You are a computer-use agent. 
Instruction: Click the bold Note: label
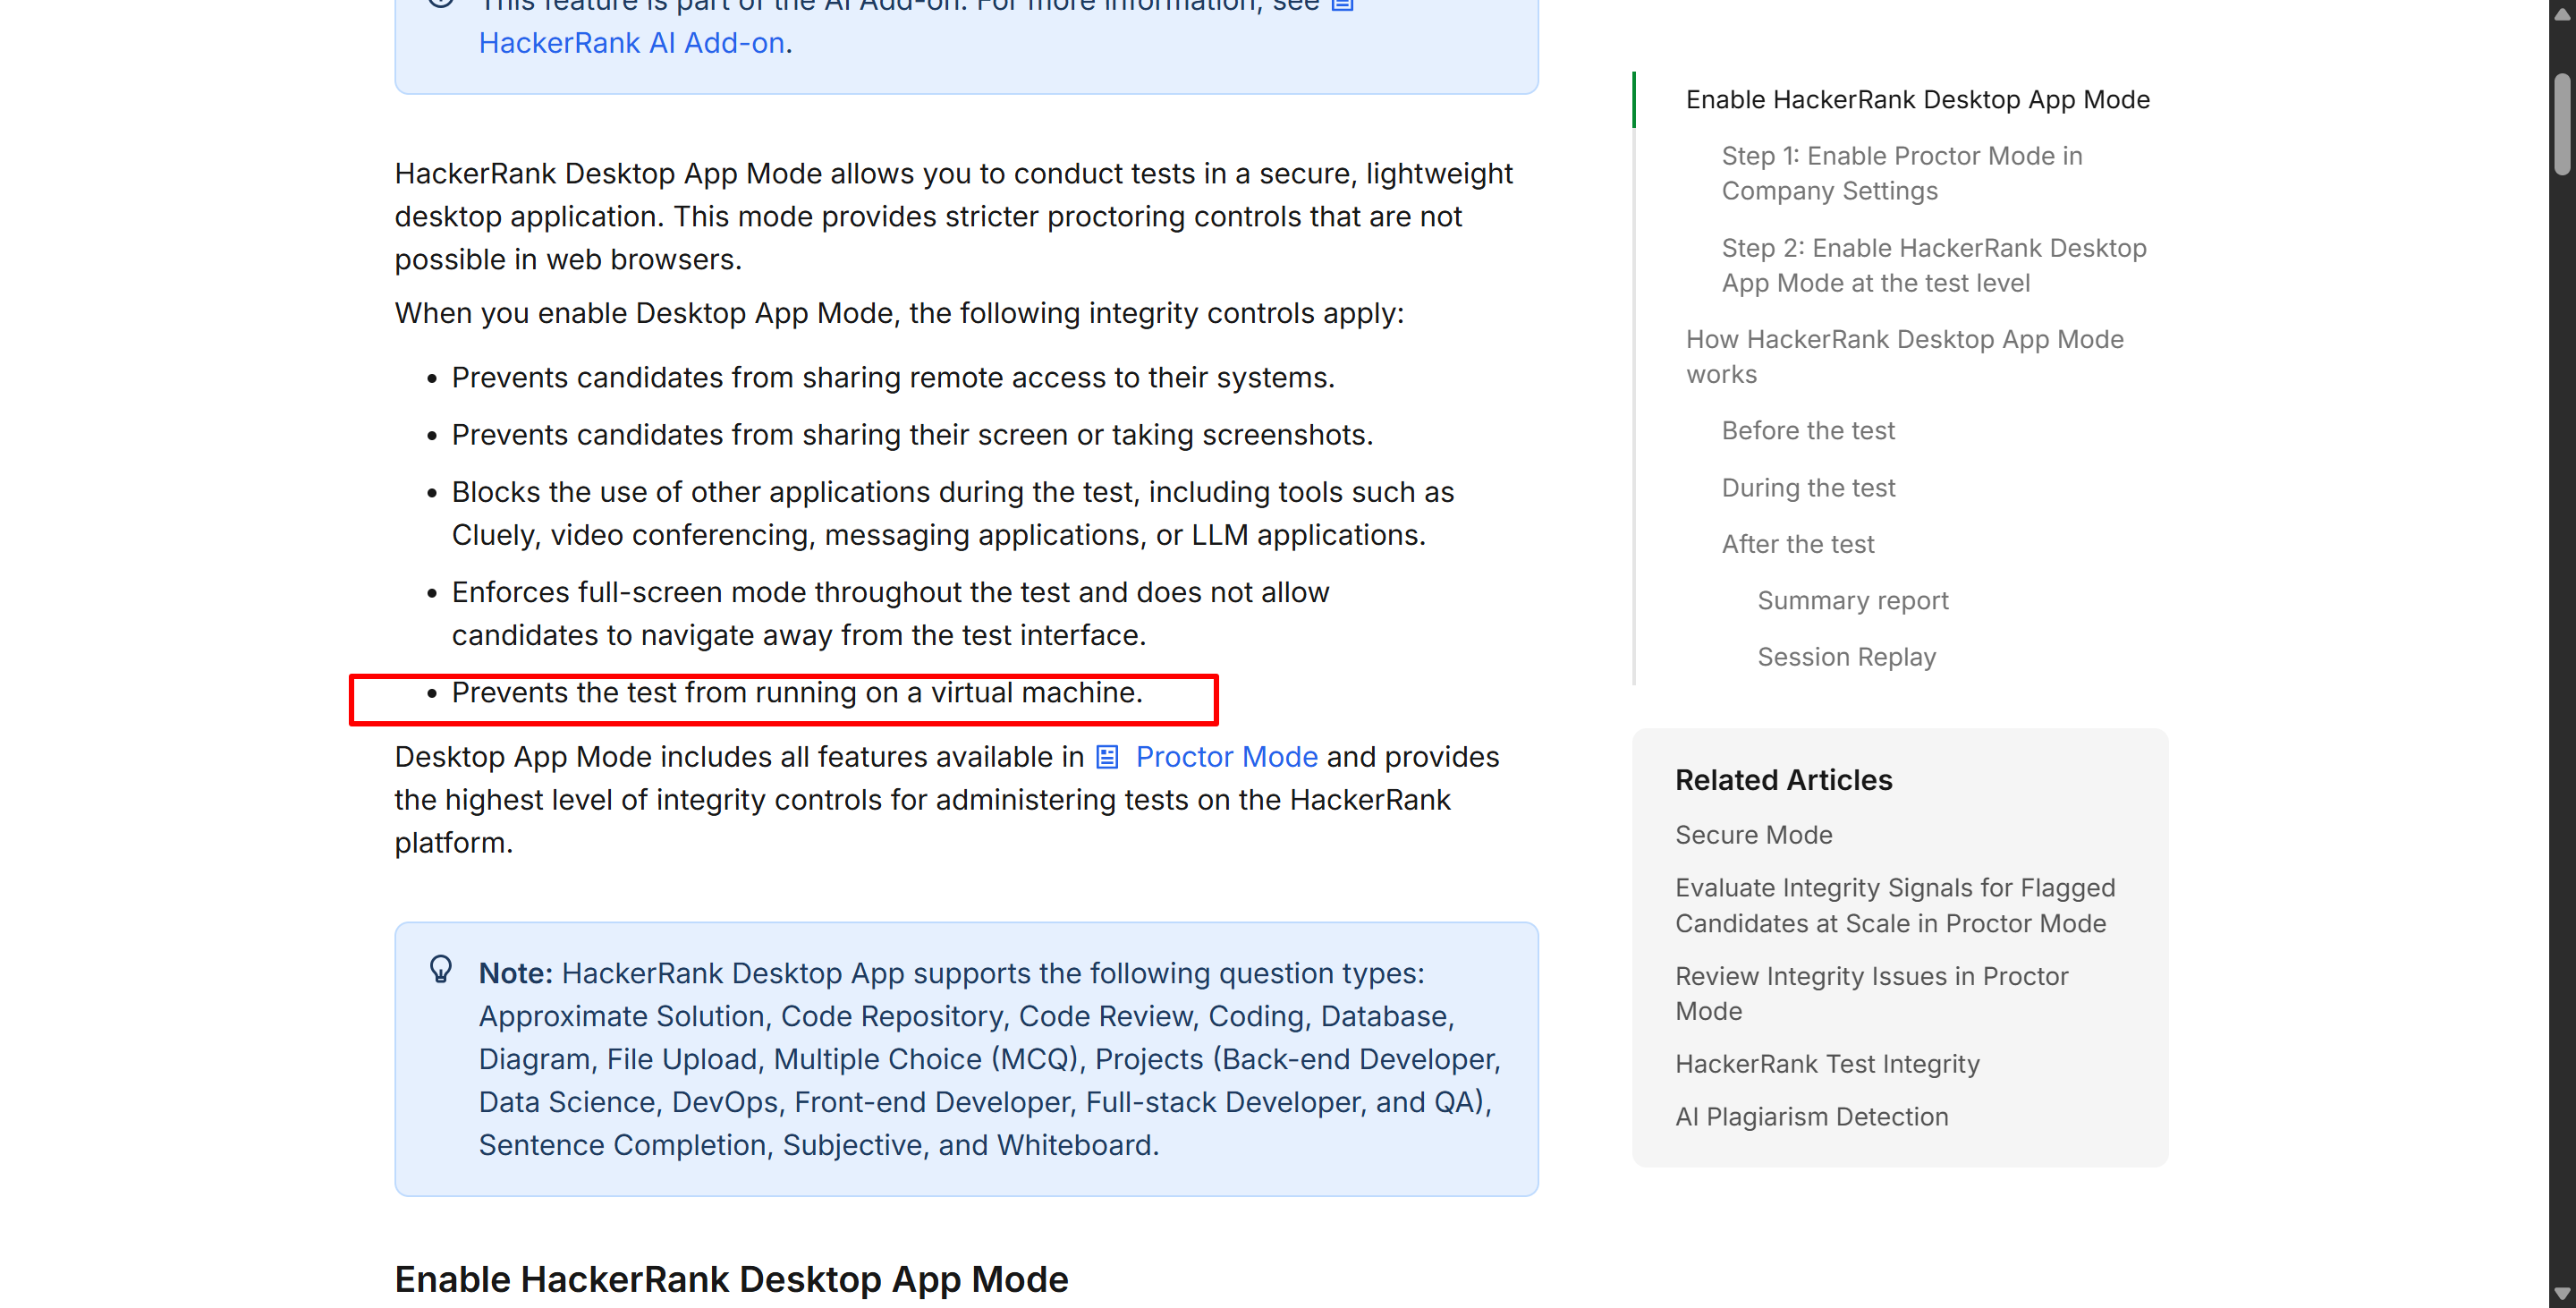point(515,974)
